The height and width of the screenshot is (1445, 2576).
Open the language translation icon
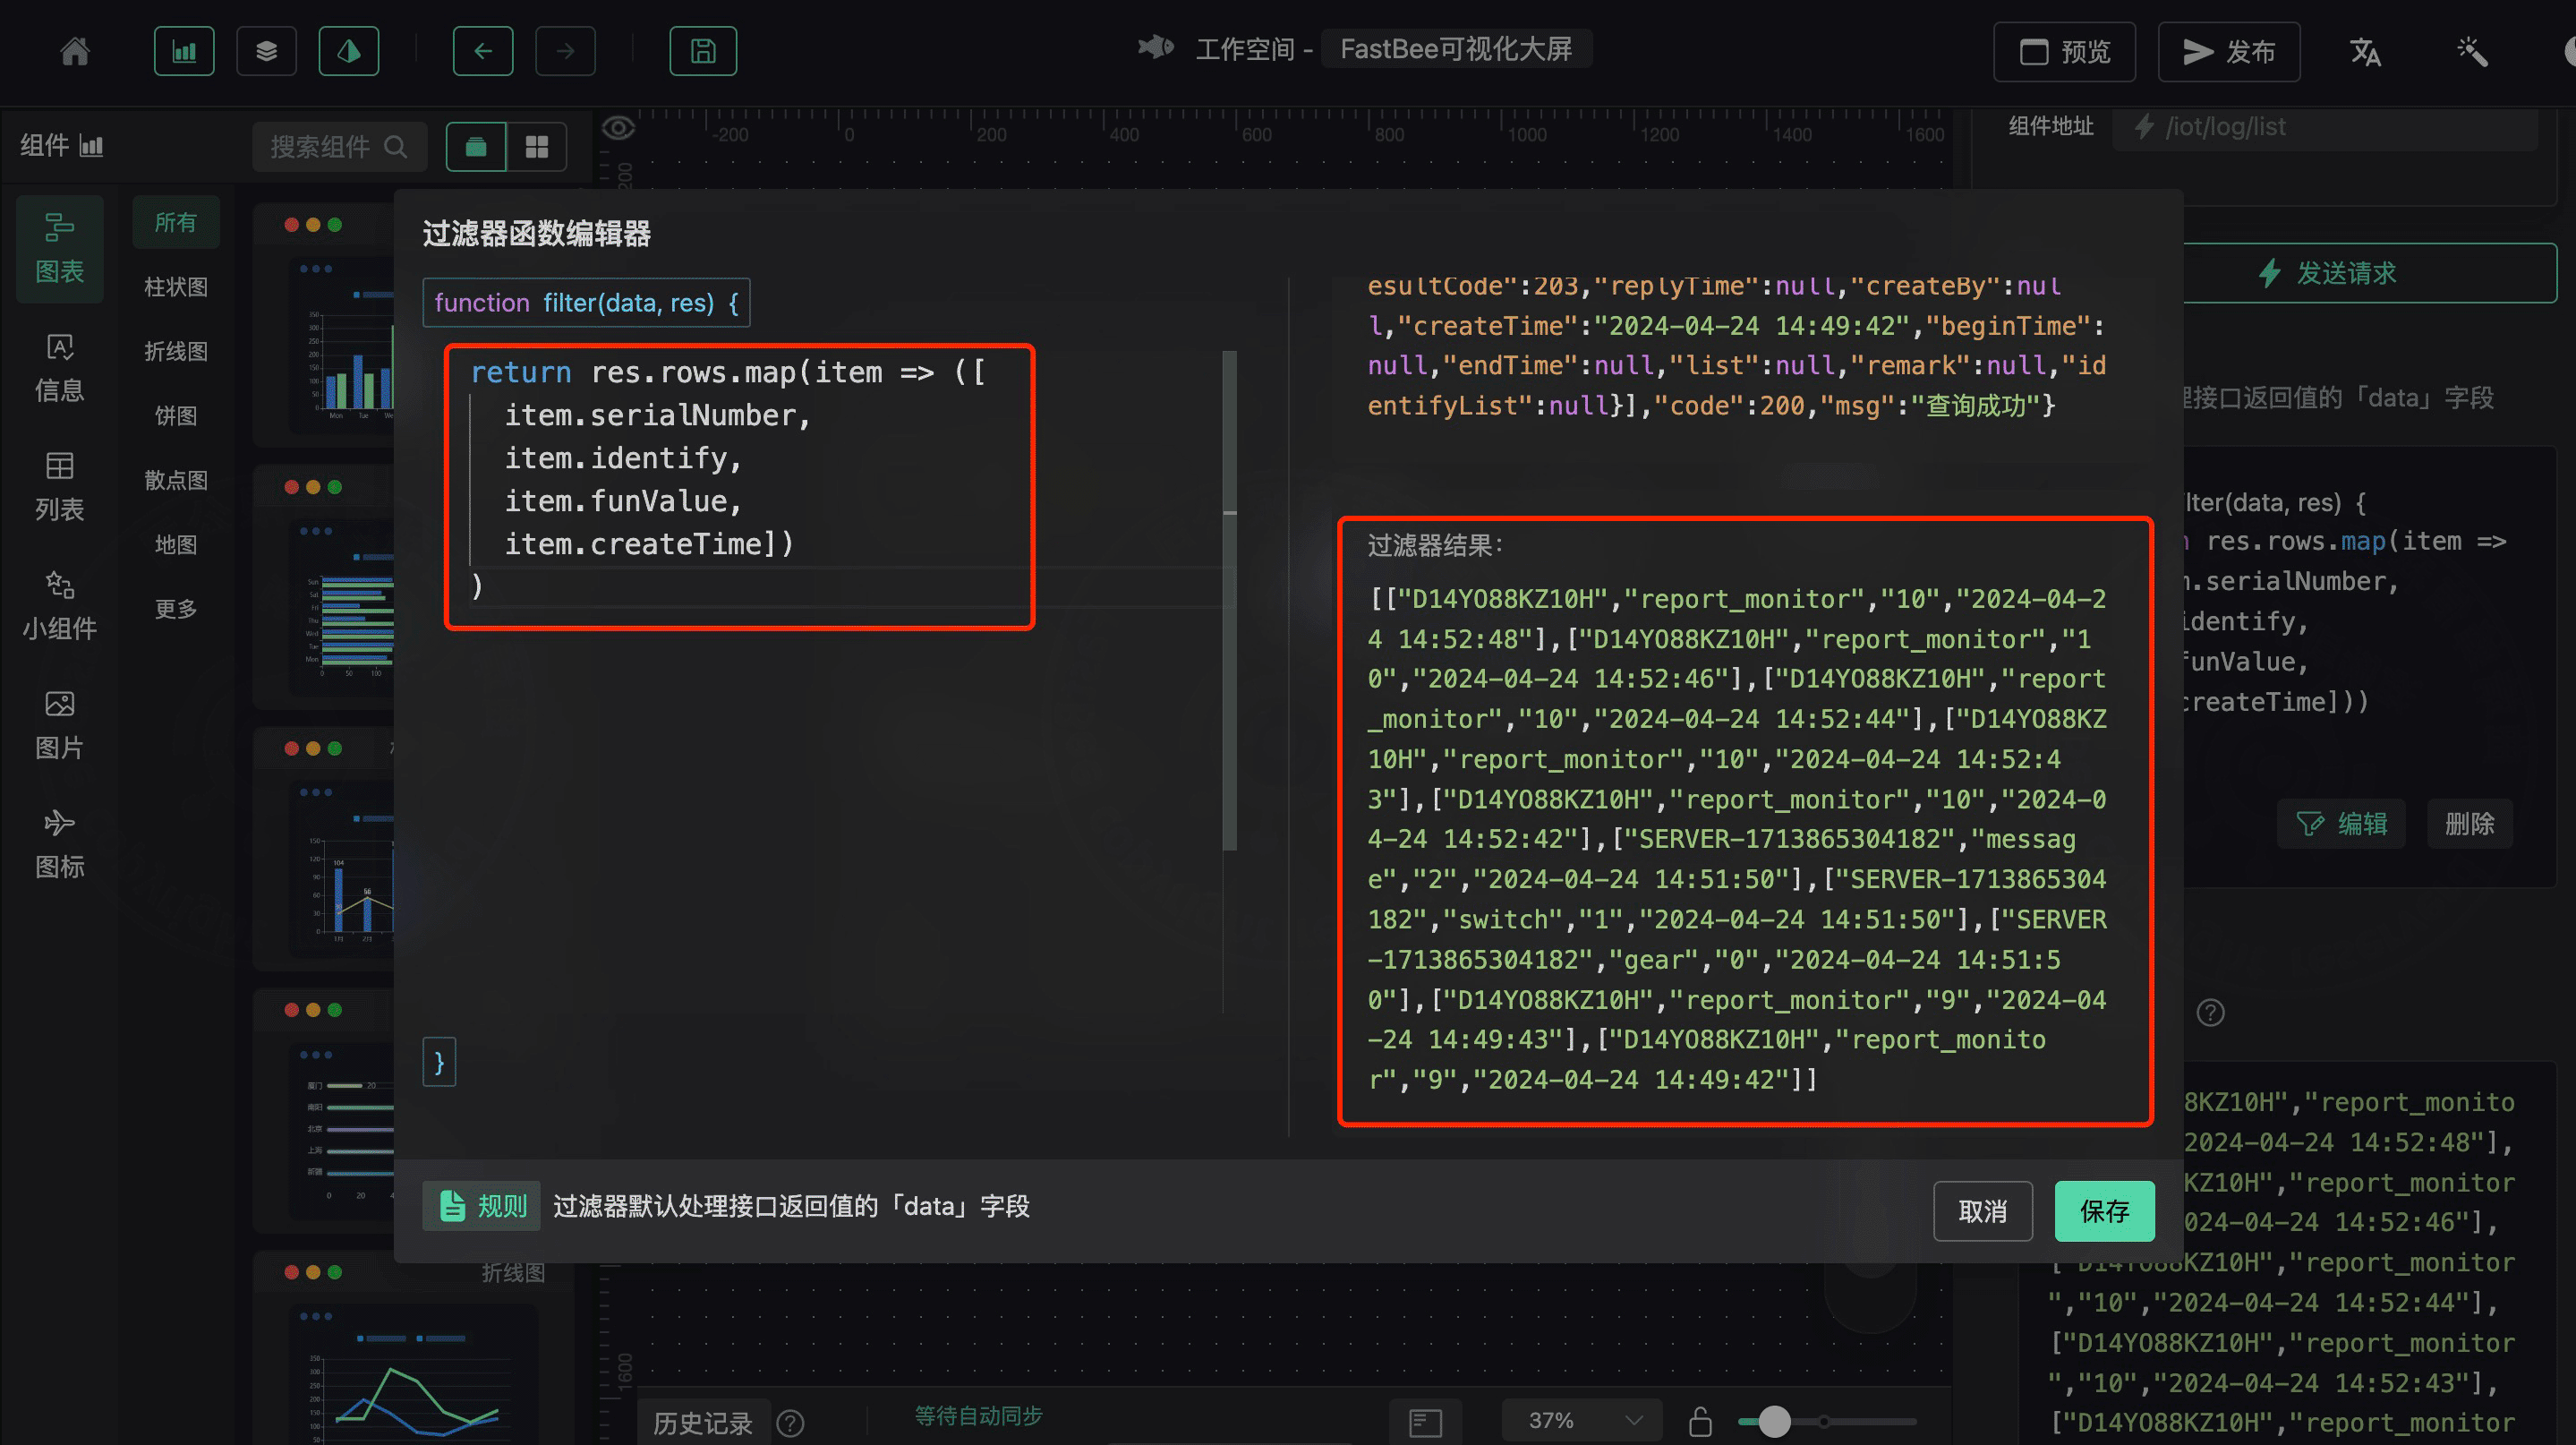(2365, 51)
